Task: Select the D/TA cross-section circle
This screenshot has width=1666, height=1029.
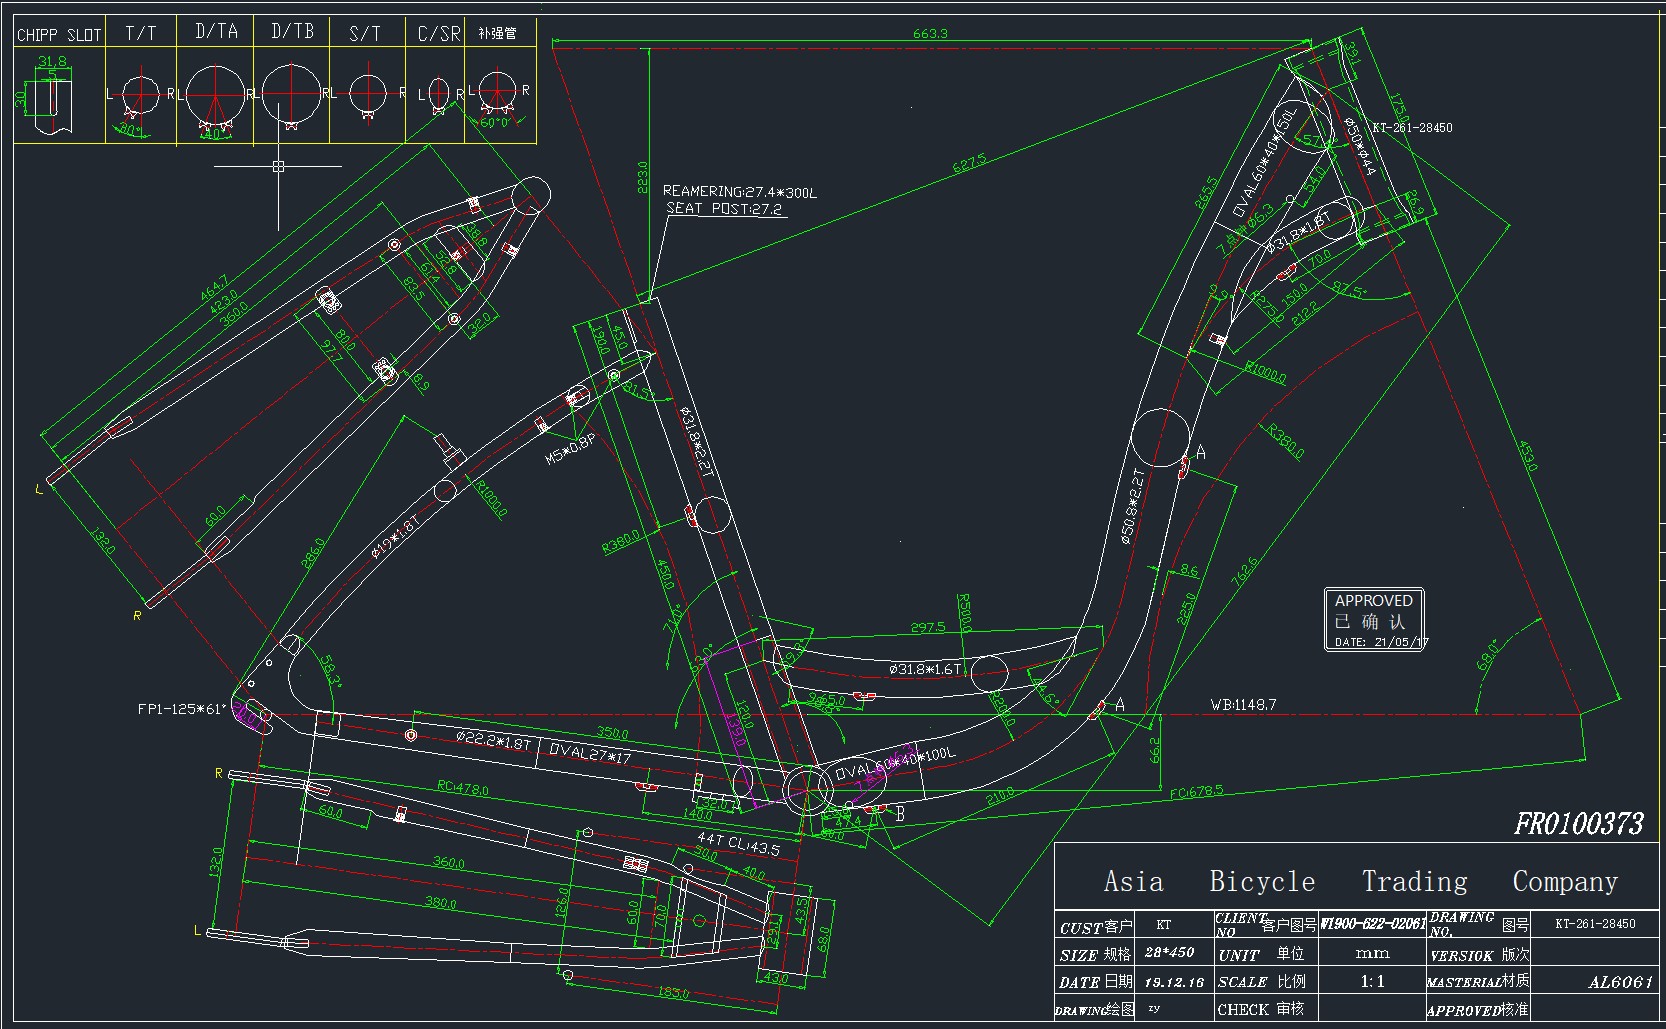Action: (x=215, y=95)
